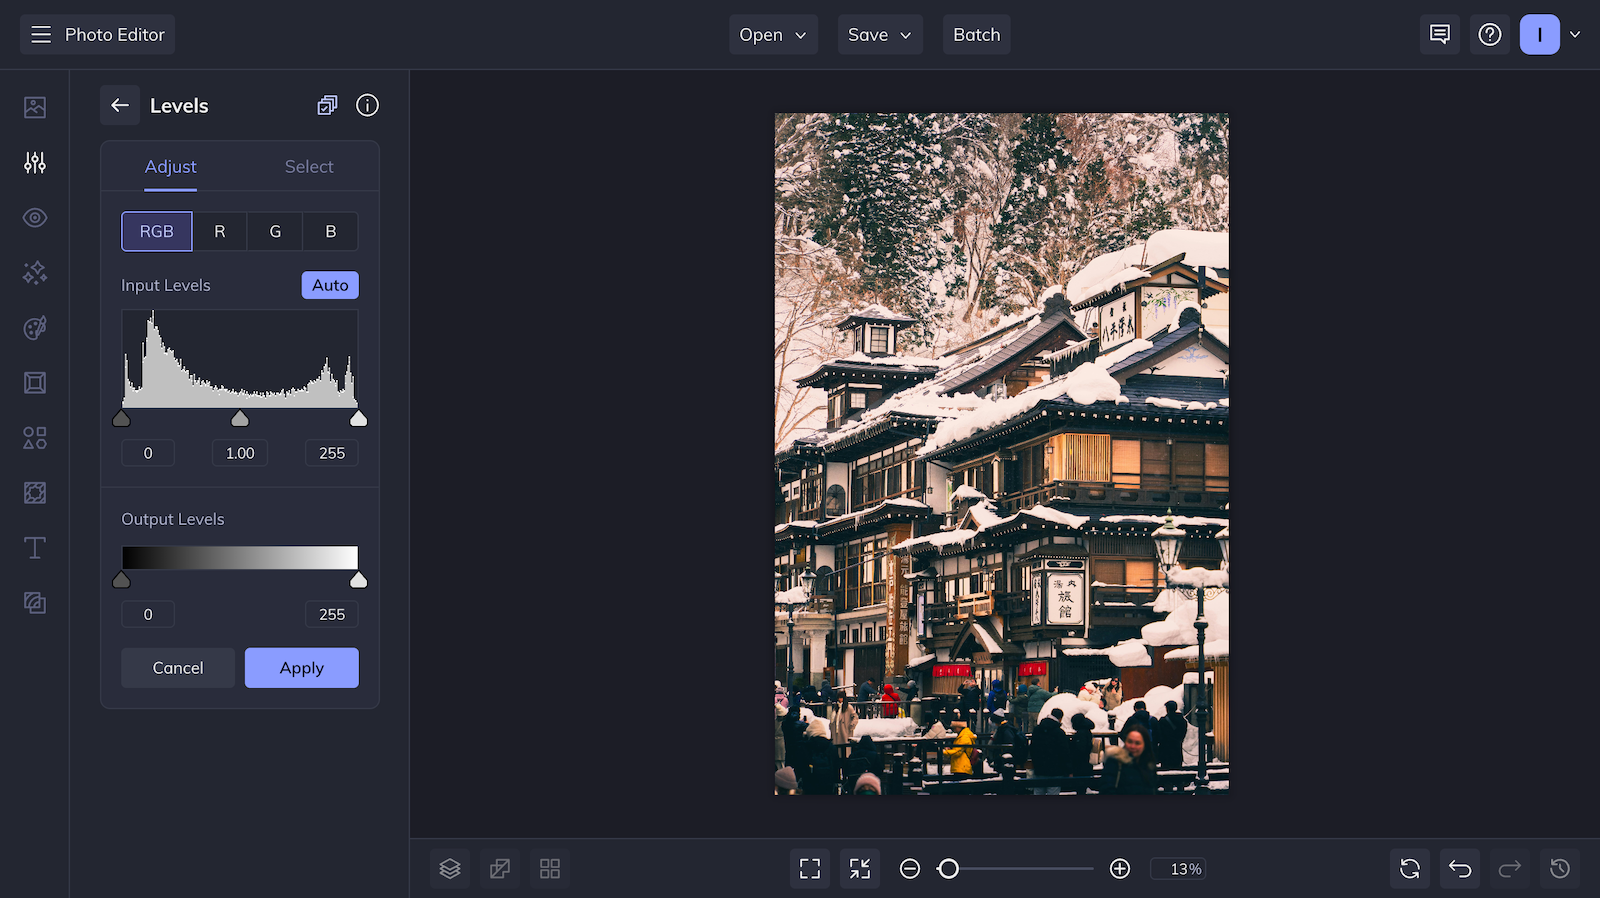Expand the Save dropdown

point(880,35)
